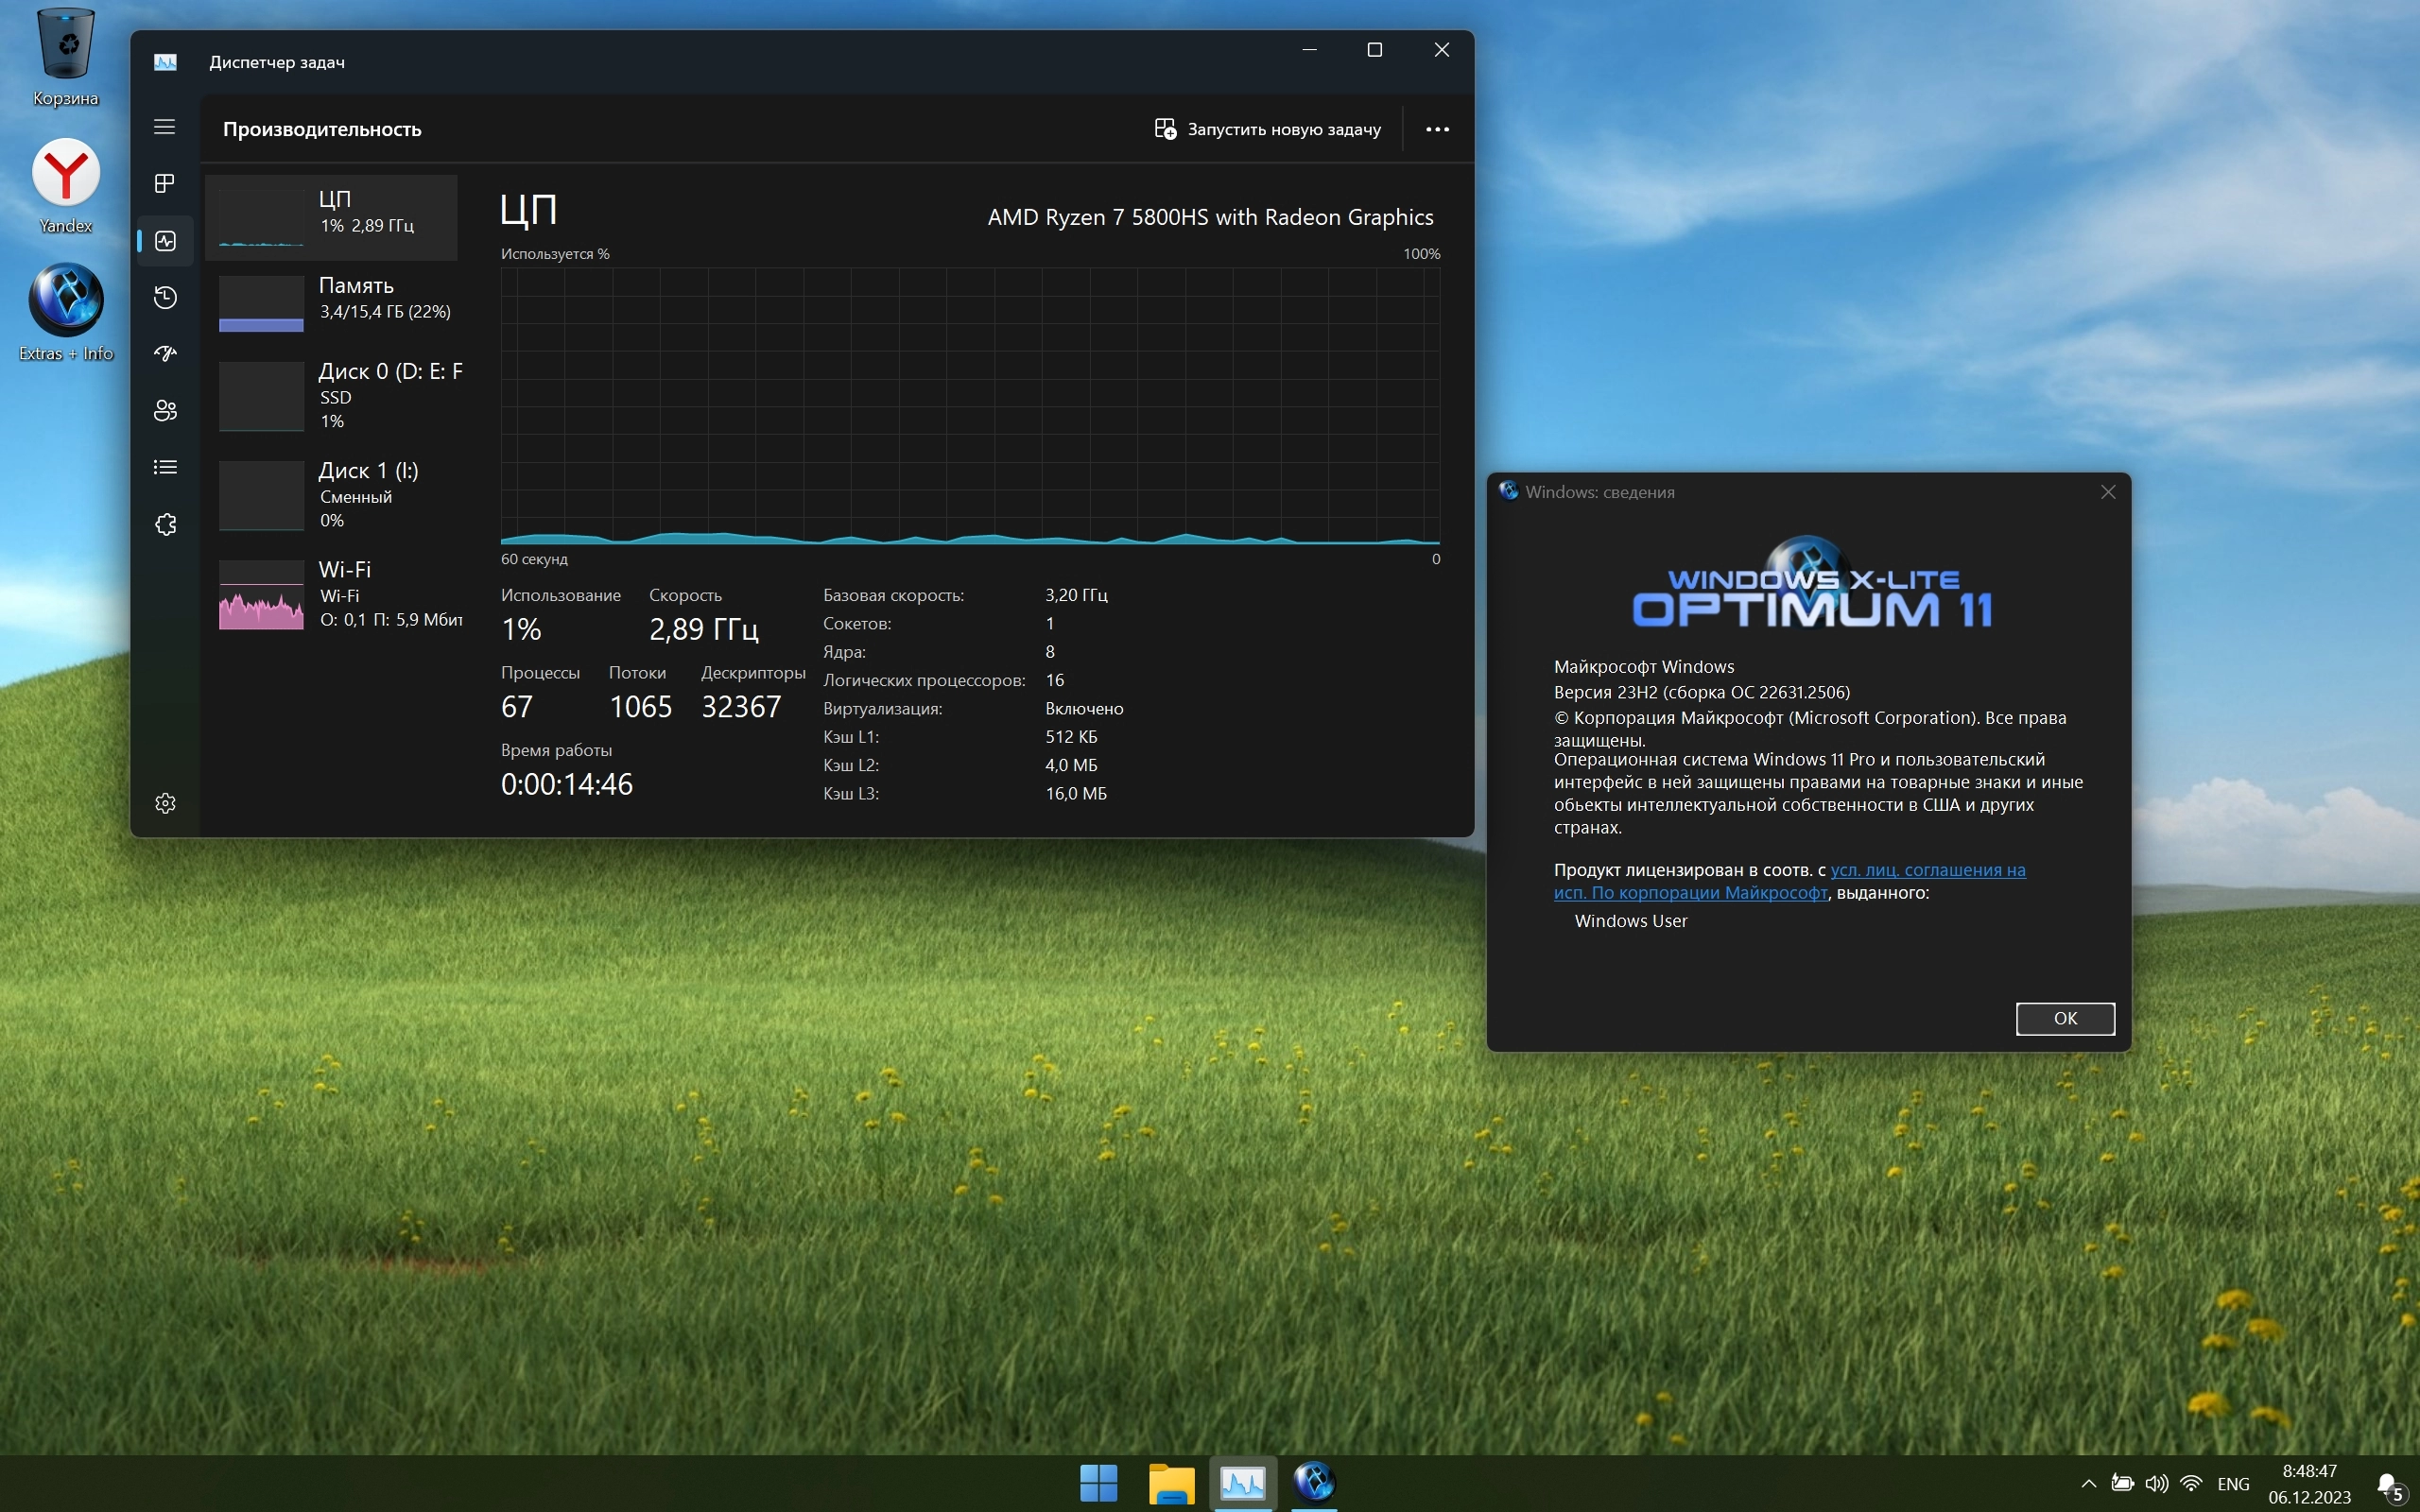Click Запустить новую задачу button
This screenshot has height=1512, width=2420.
[1268, 129]
